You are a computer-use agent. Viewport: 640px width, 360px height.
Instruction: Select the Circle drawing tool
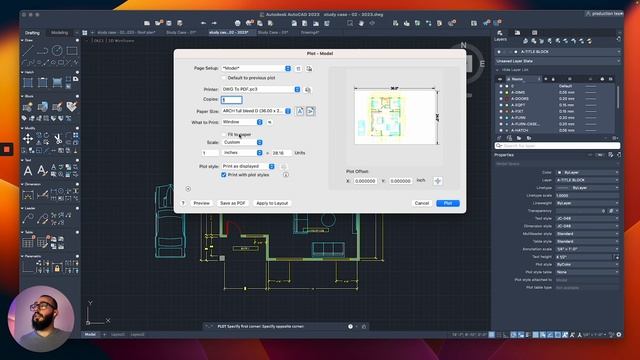[x=57, y=51]
